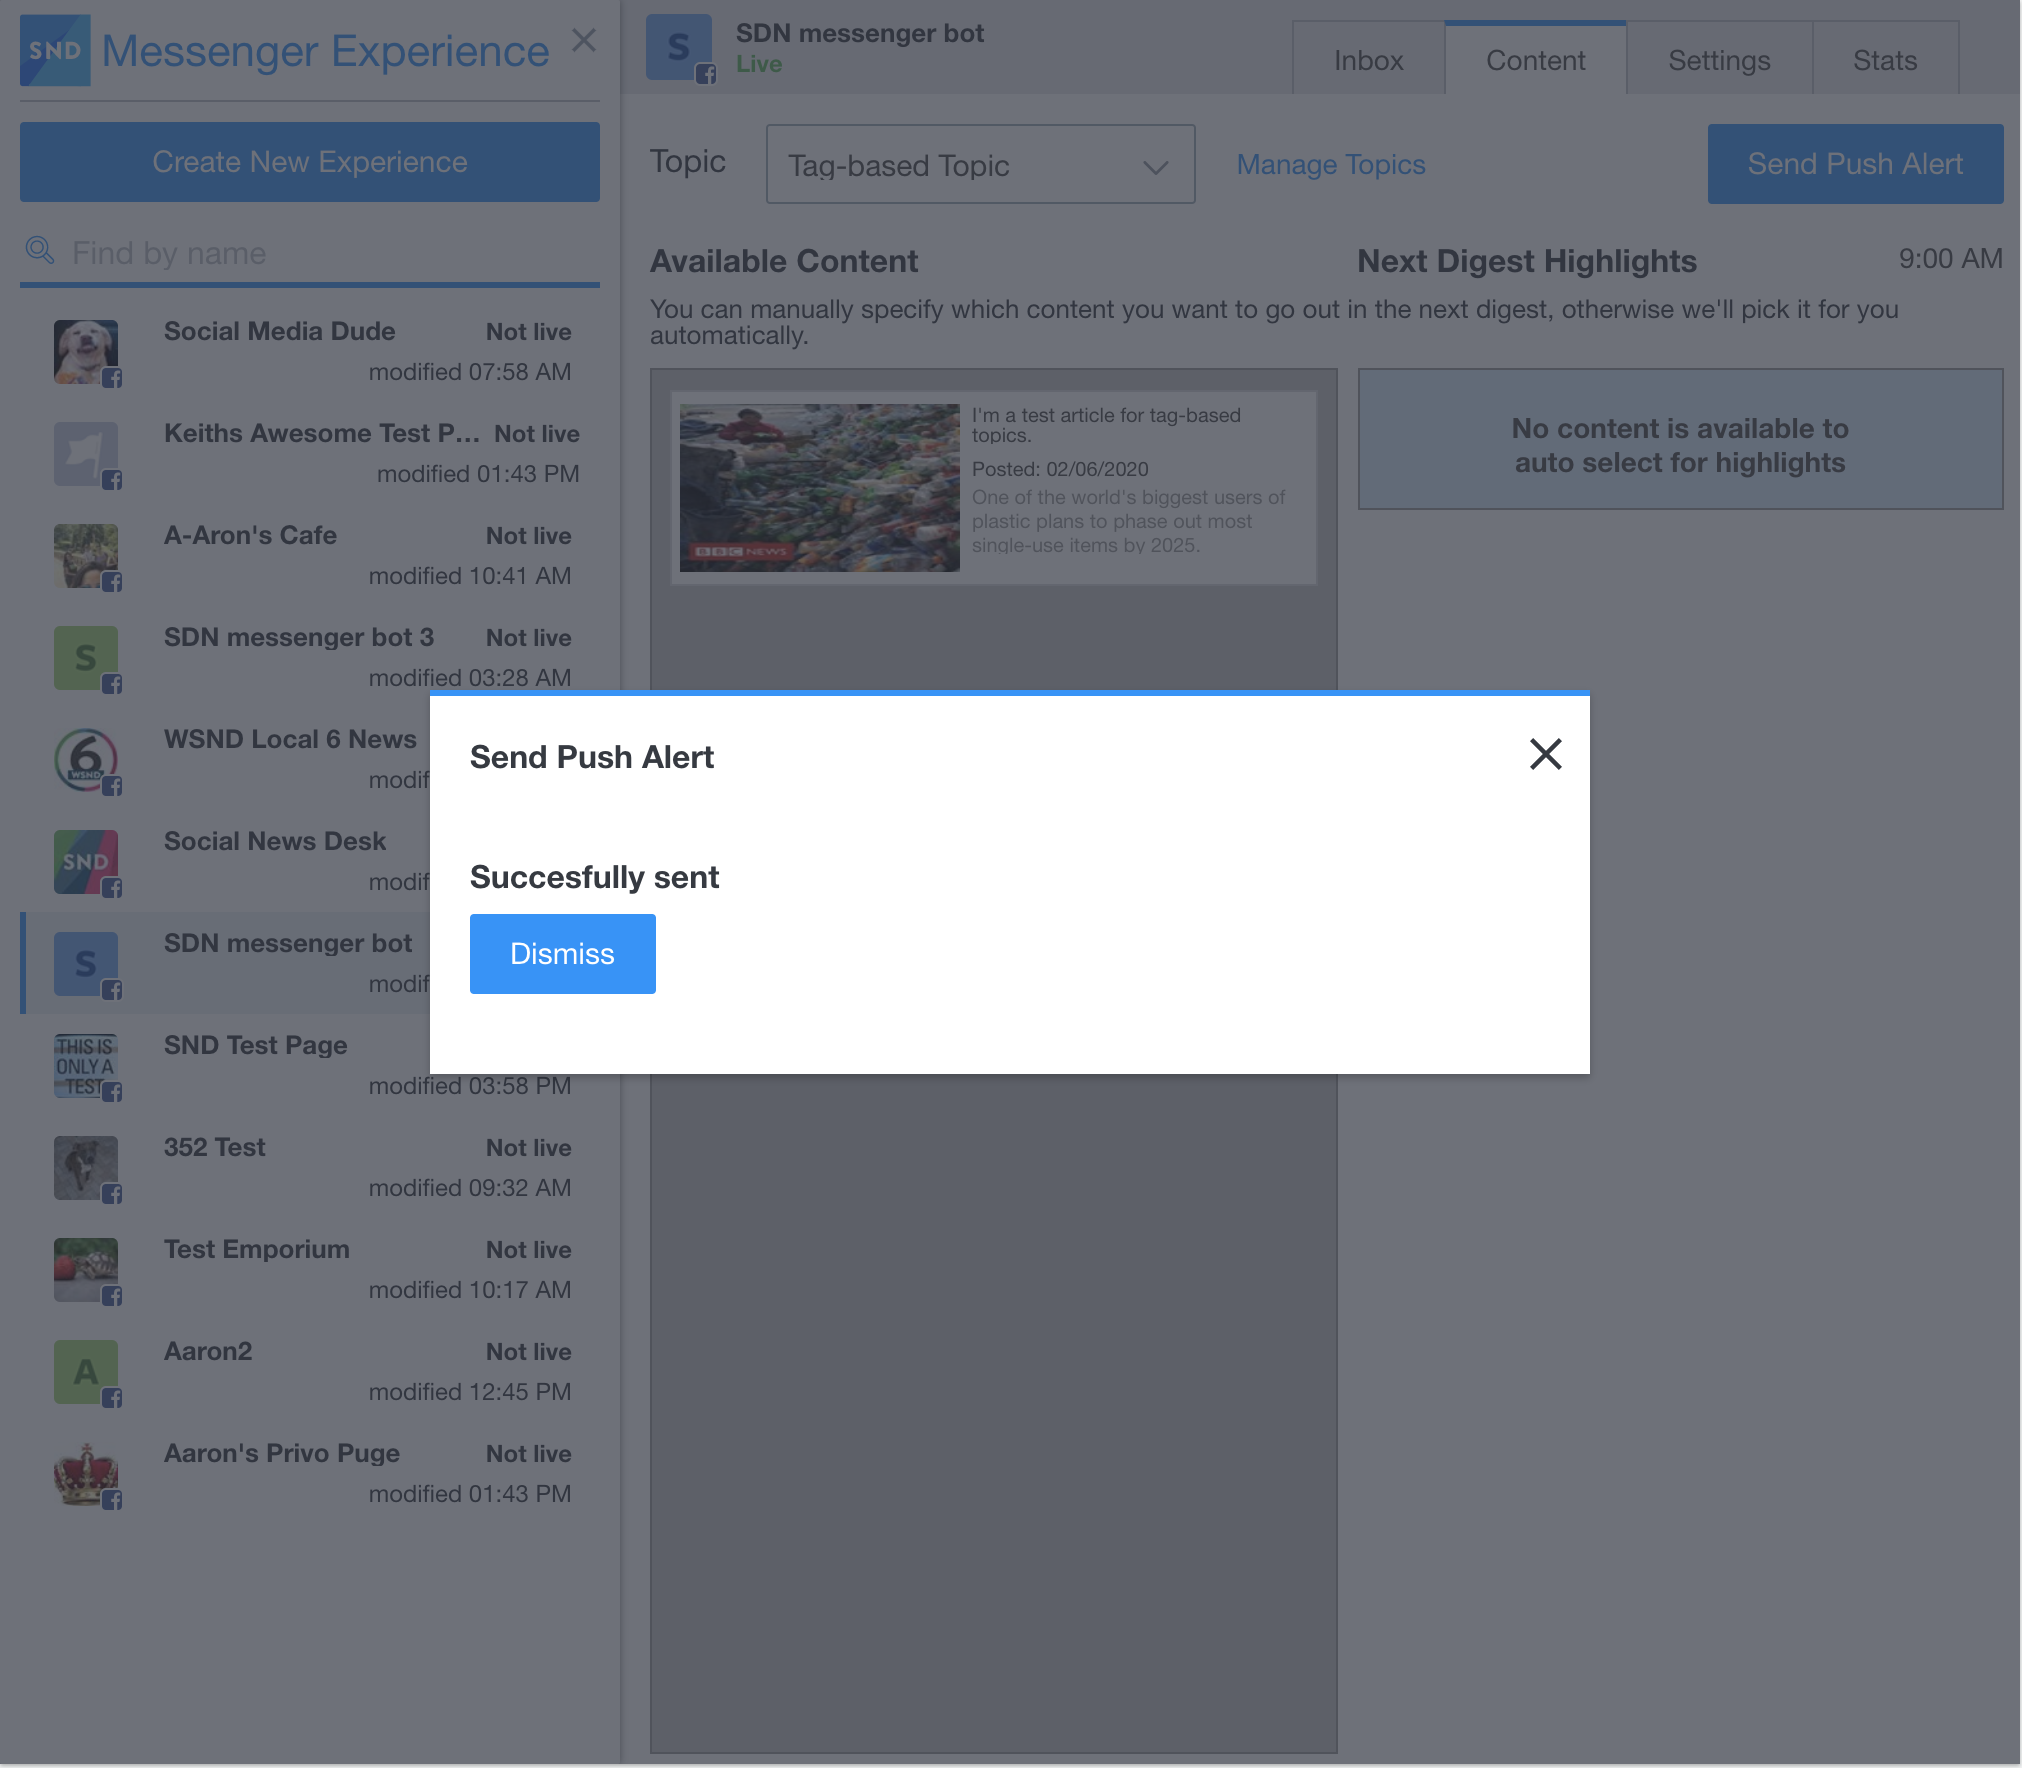Image resolution: width=2022 pixels, height=1768 pixels.
Task: Click No content is available box
Action: [x=1680, y=439]
